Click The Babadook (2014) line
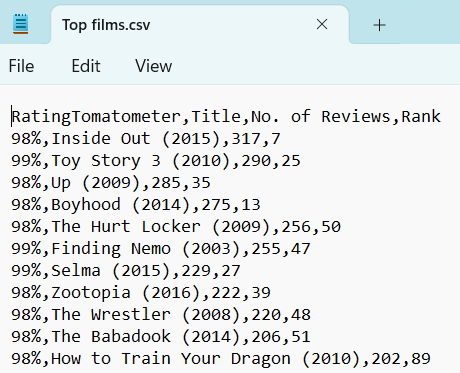Image resolution: width=460 pixels, height=373 pixels. (x=161, y=337)
